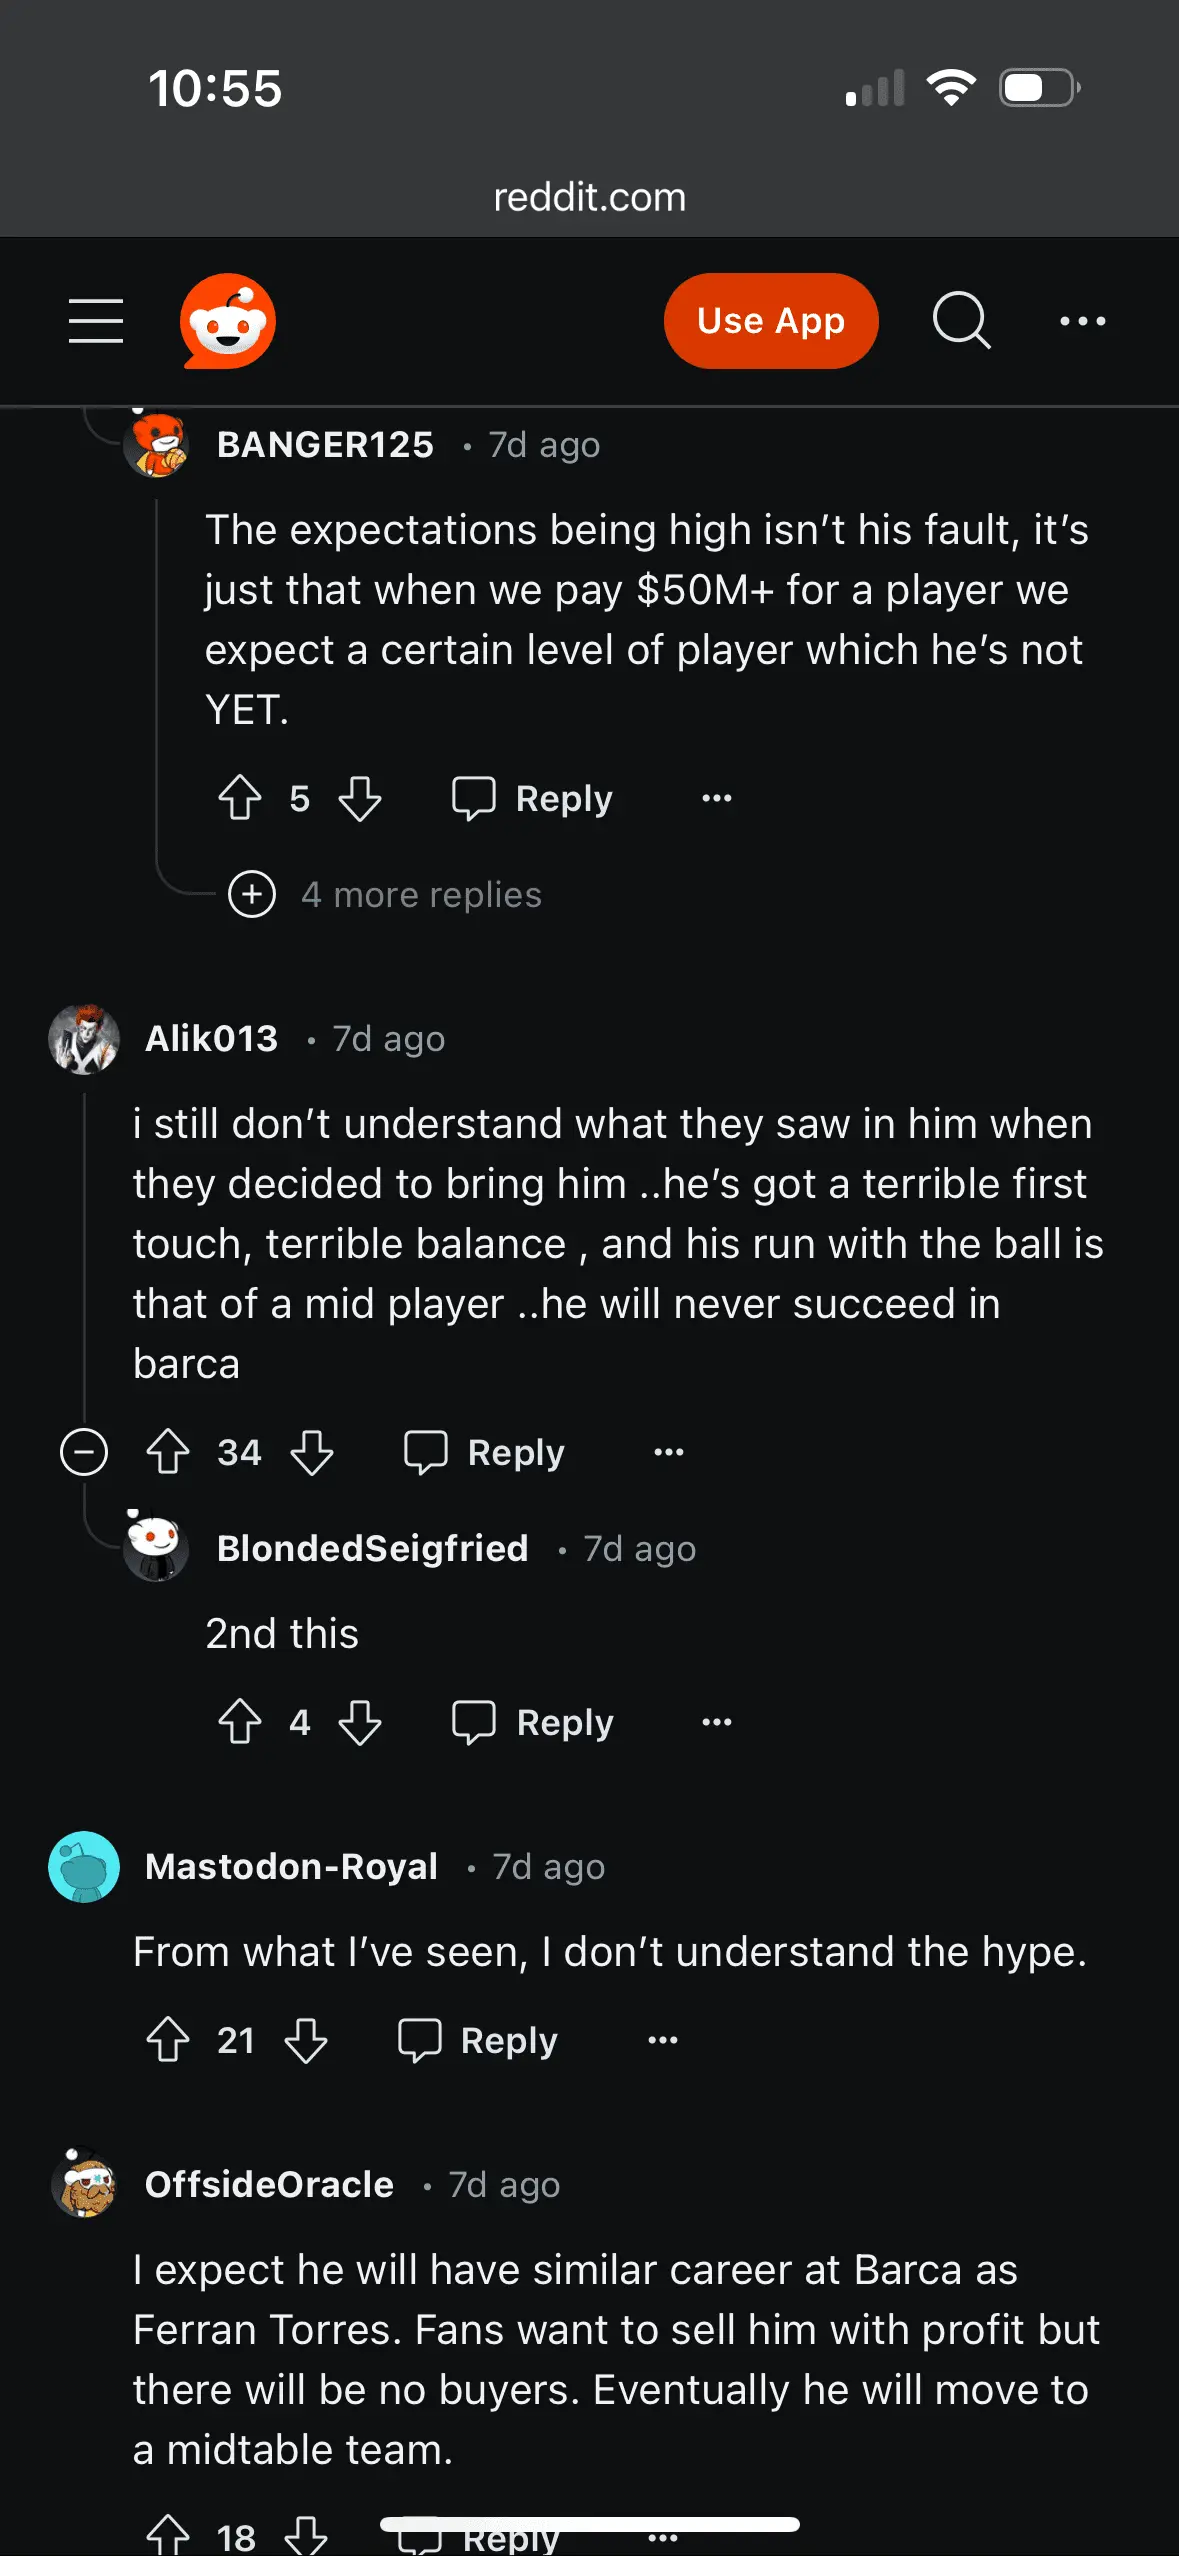This screenshot has width=1179, height=2556.
Task: Upvote Mastodon-Royal's comment
Action: [x=168, y=2040]
